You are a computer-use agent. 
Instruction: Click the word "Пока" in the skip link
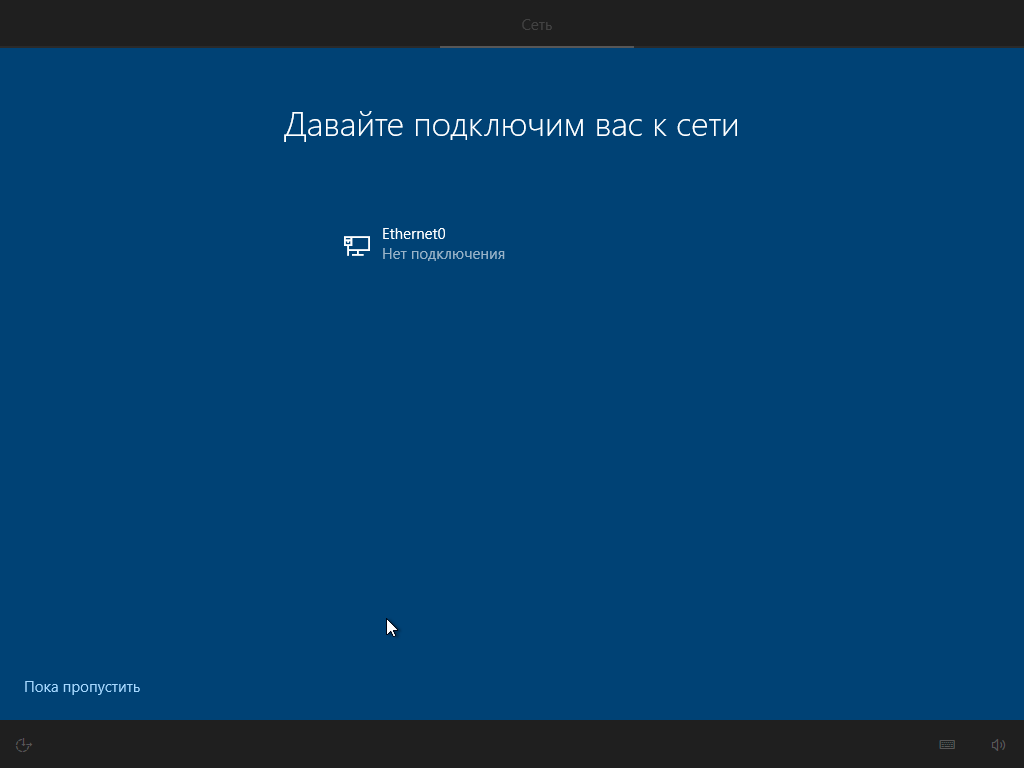pos(41,687)
